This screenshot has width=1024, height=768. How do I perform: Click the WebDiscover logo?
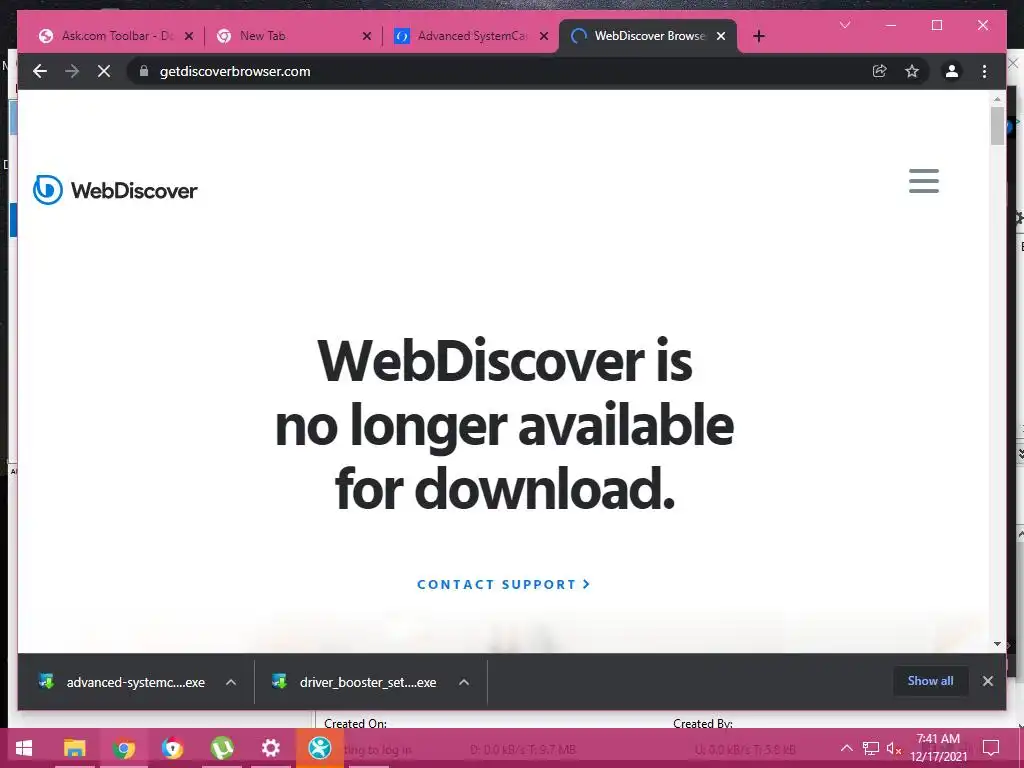pos(115,190)
